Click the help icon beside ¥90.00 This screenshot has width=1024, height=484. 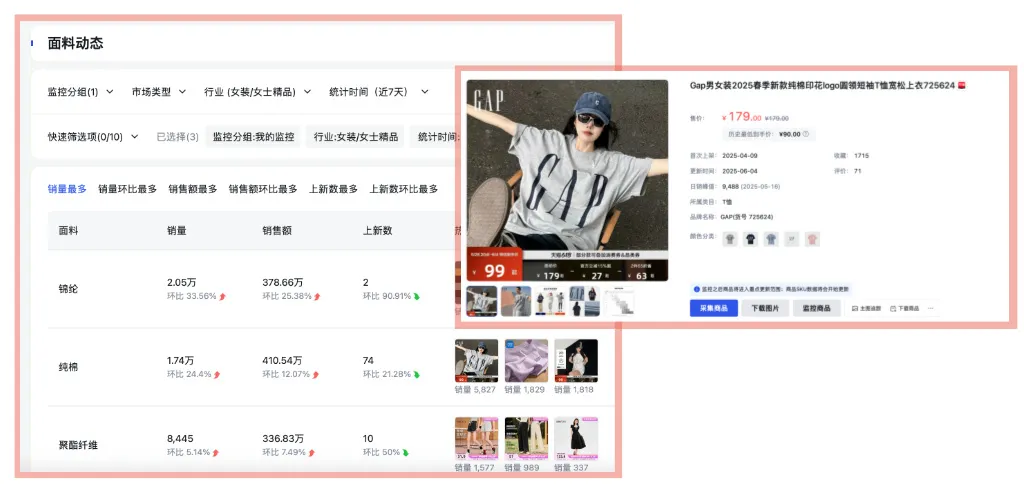point(806,134)
